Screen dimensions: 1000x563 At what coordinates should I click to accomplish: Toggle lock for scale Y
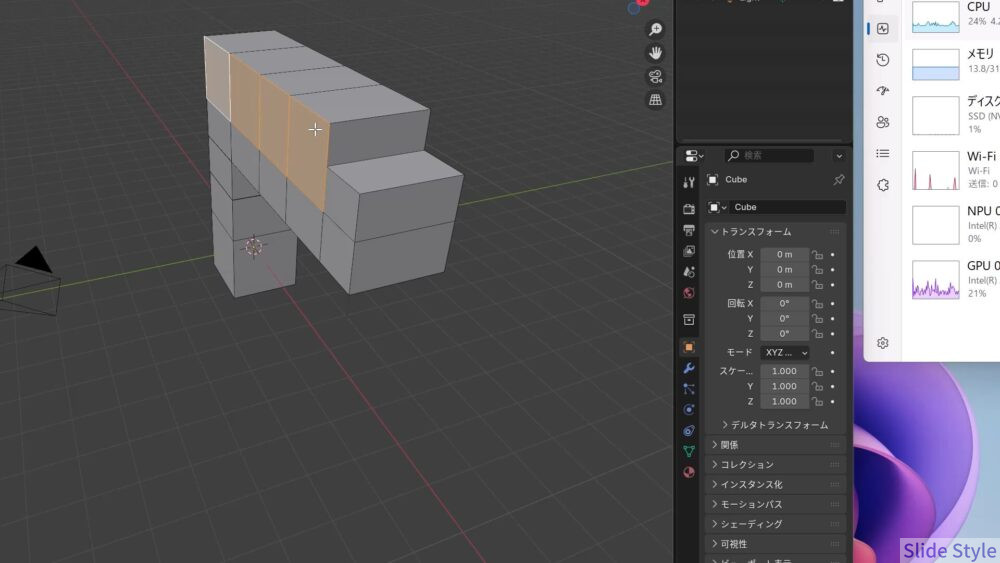point(817,386)
